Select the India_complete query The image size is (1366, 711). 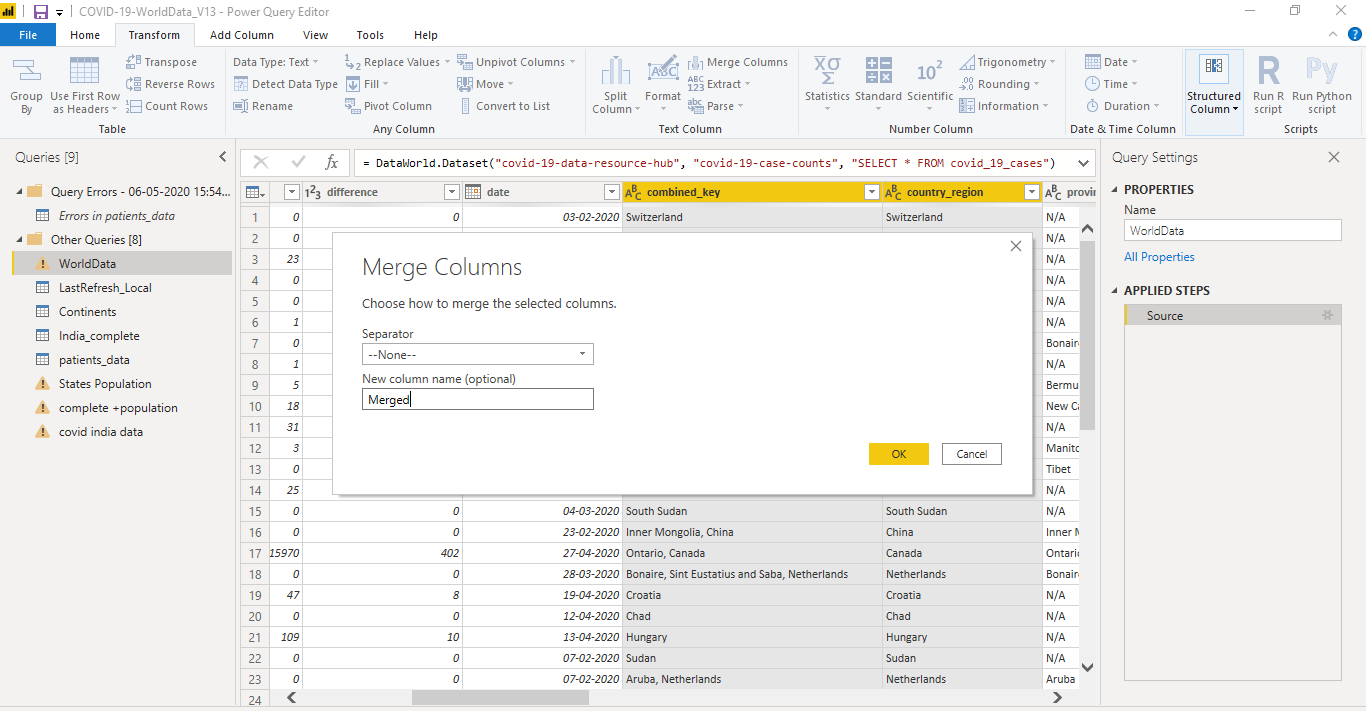[x=121, y=336]
